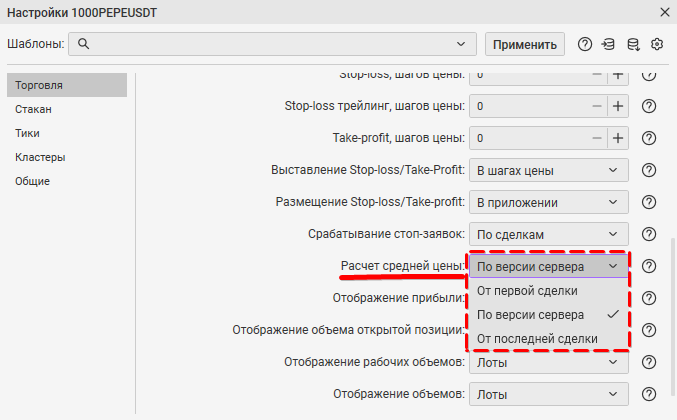Viewport: 677px width, 420px height.
Task: Click the import template database icon
Action: coord(608,44)
